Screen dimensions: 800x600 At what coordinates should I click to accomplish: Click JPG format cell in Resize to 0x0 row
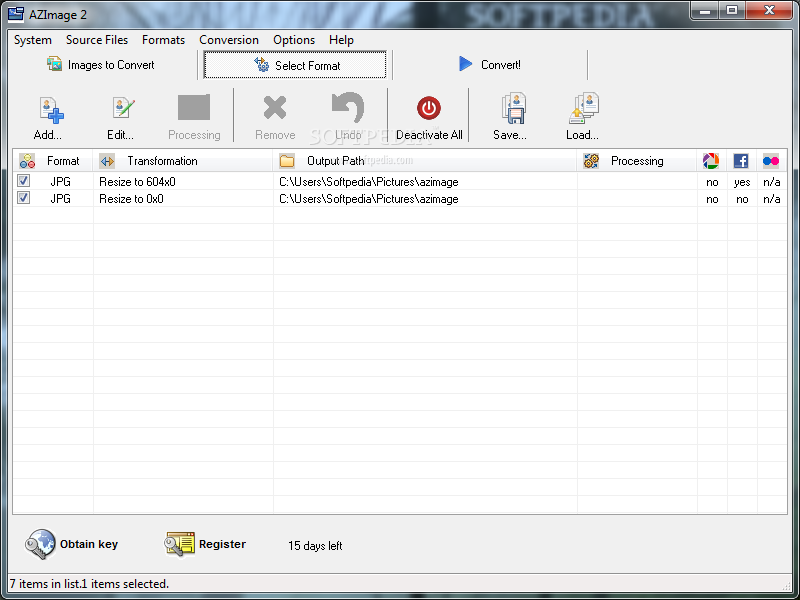pos(60,199)
